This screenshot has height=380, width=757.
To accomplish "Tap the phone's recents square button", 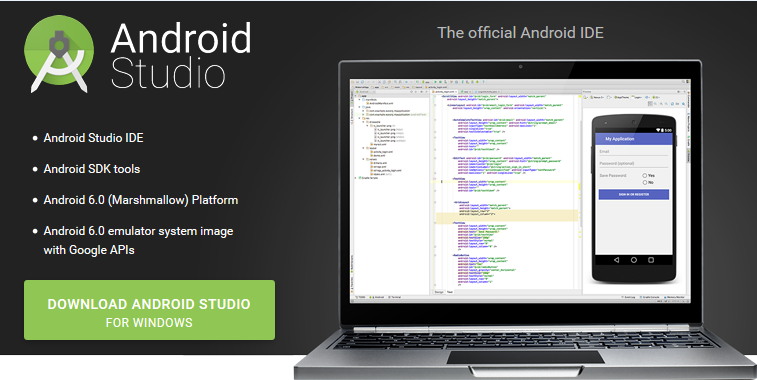I will pos(651,260).
